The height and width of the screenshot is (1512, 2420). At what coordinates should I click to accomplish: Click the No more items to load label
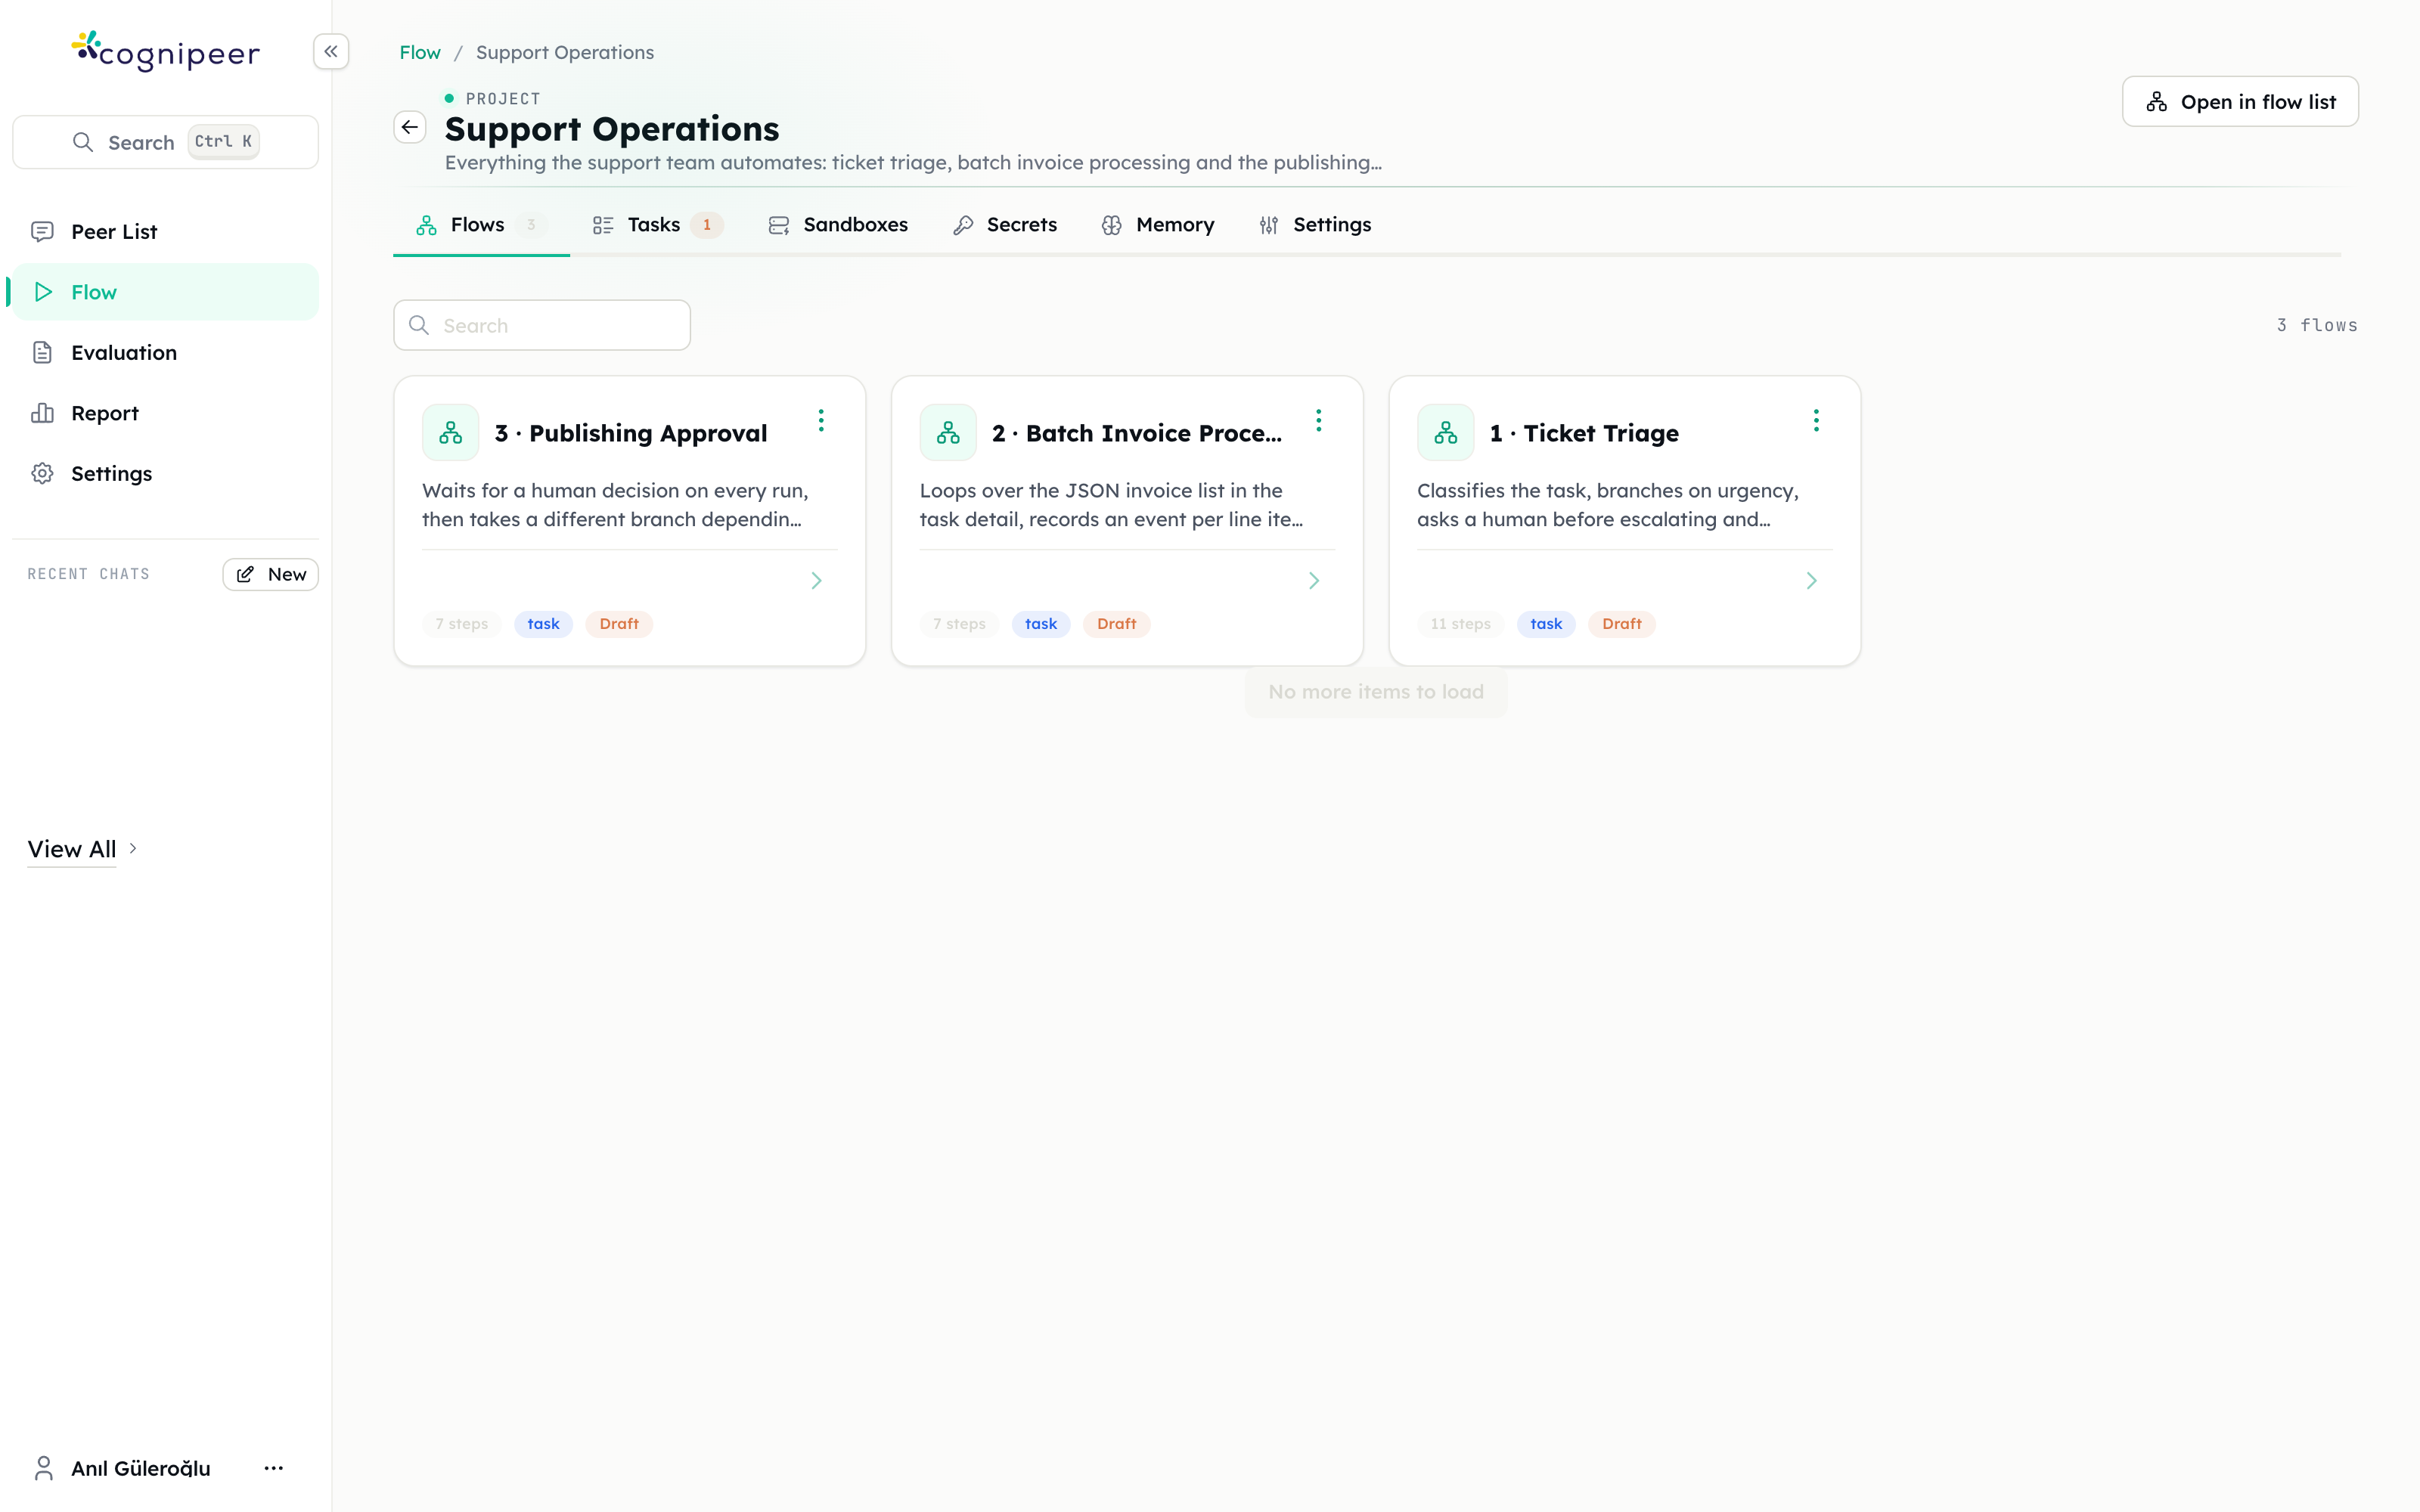[x=1376, y=692]
